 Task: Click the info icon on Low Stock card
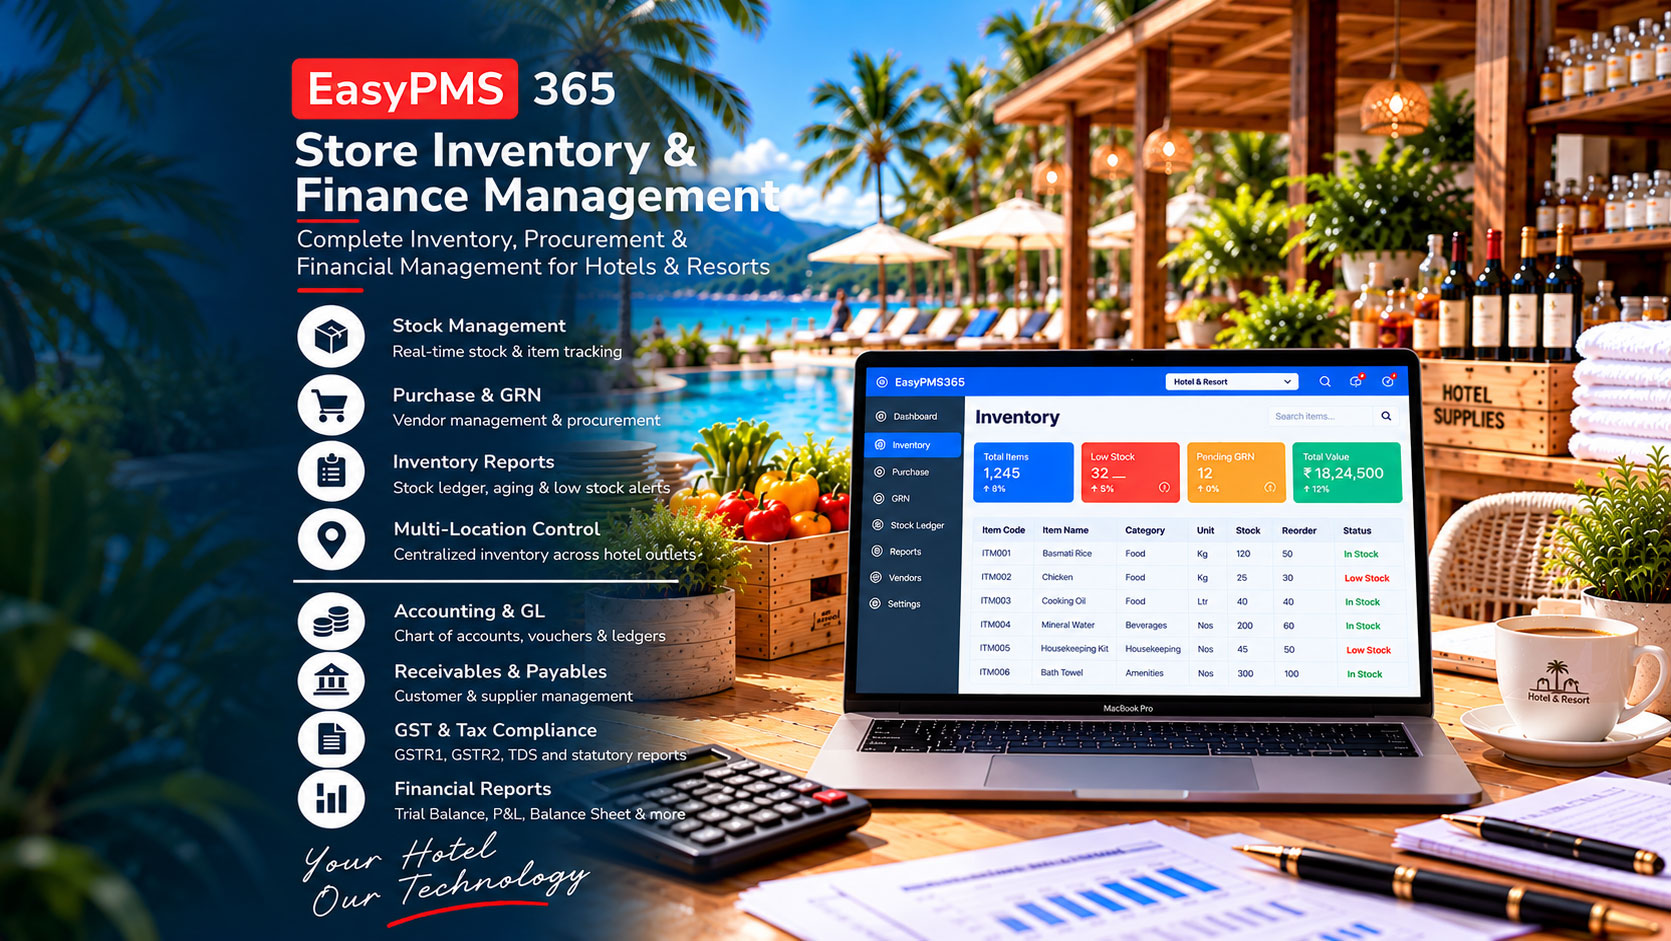pyautogui.click(x=1164, y=488)
